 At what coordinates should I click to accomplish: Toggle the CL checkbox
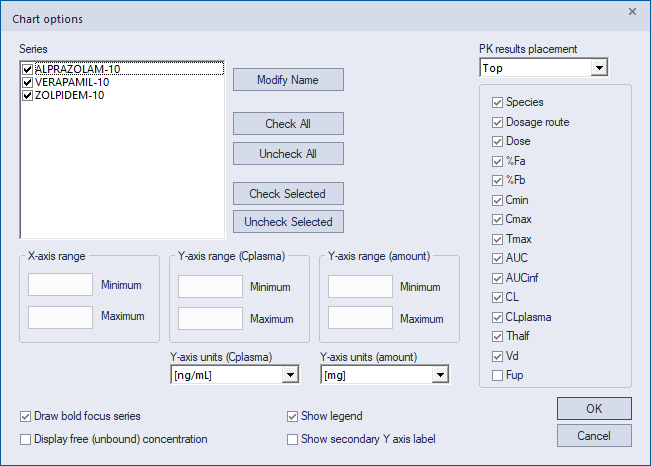[497, 298]
